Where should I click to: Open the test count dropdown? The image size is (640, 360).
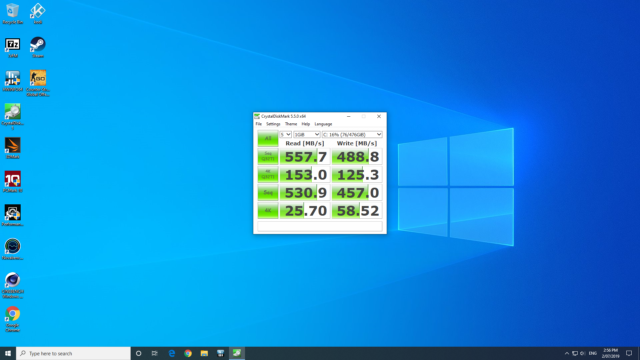pyautogui.click(x=285, y=134)
